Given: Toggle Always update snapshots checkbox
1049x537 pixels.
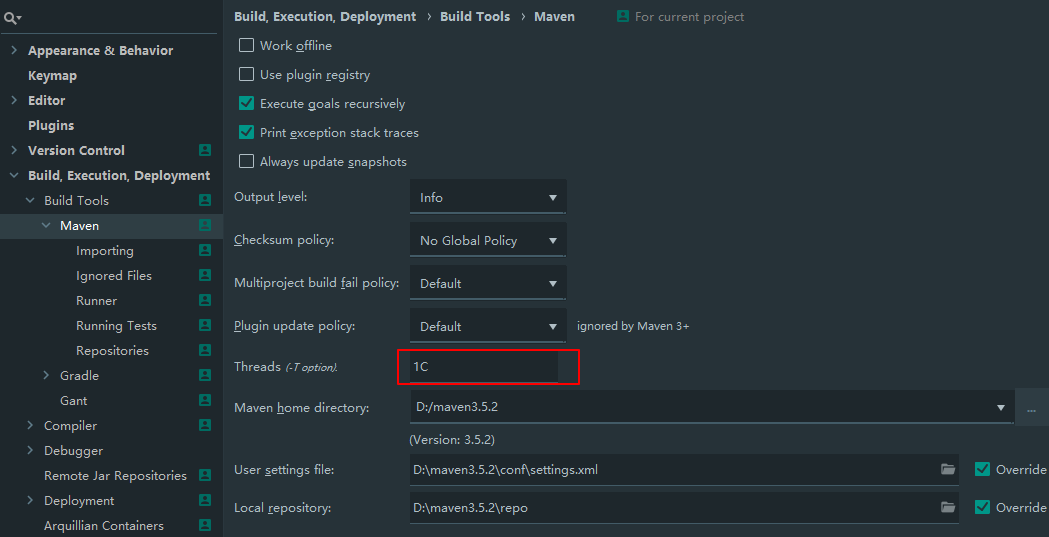Looking at the screenshot, I should pyautogui.click(x=247, y=161).
